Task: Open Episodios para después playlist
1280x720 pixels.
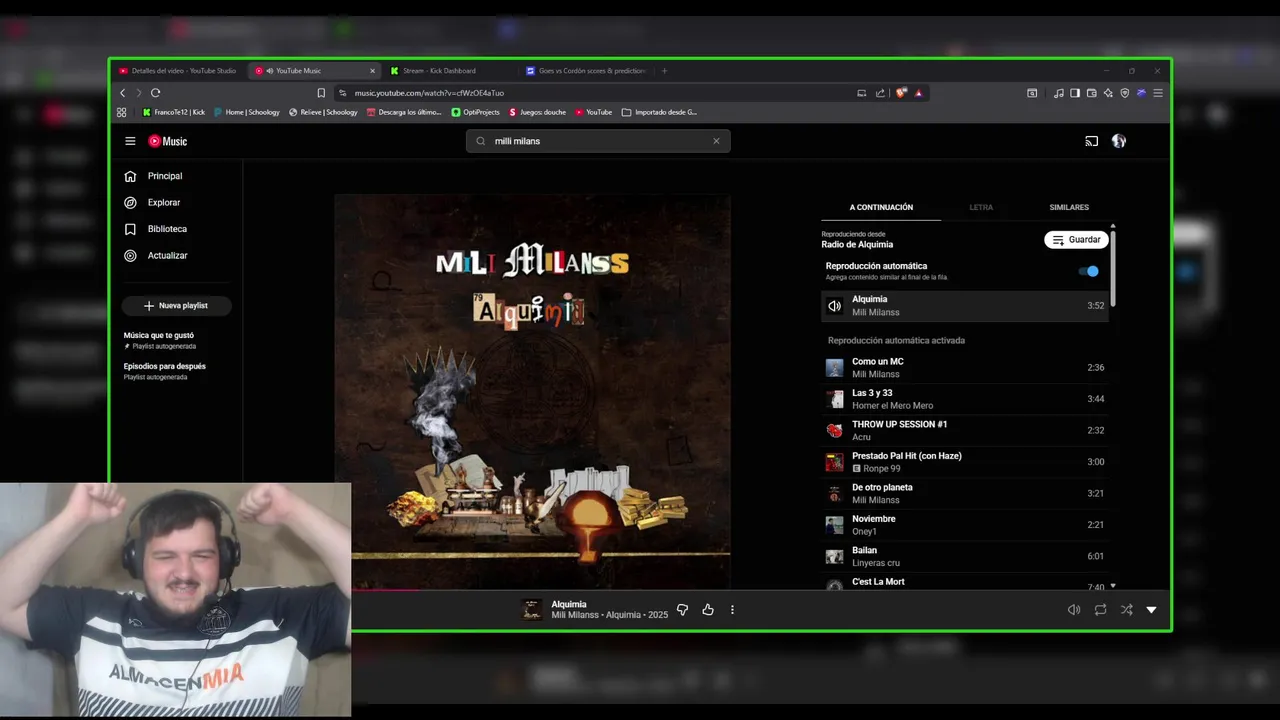Action: [165, 371]
